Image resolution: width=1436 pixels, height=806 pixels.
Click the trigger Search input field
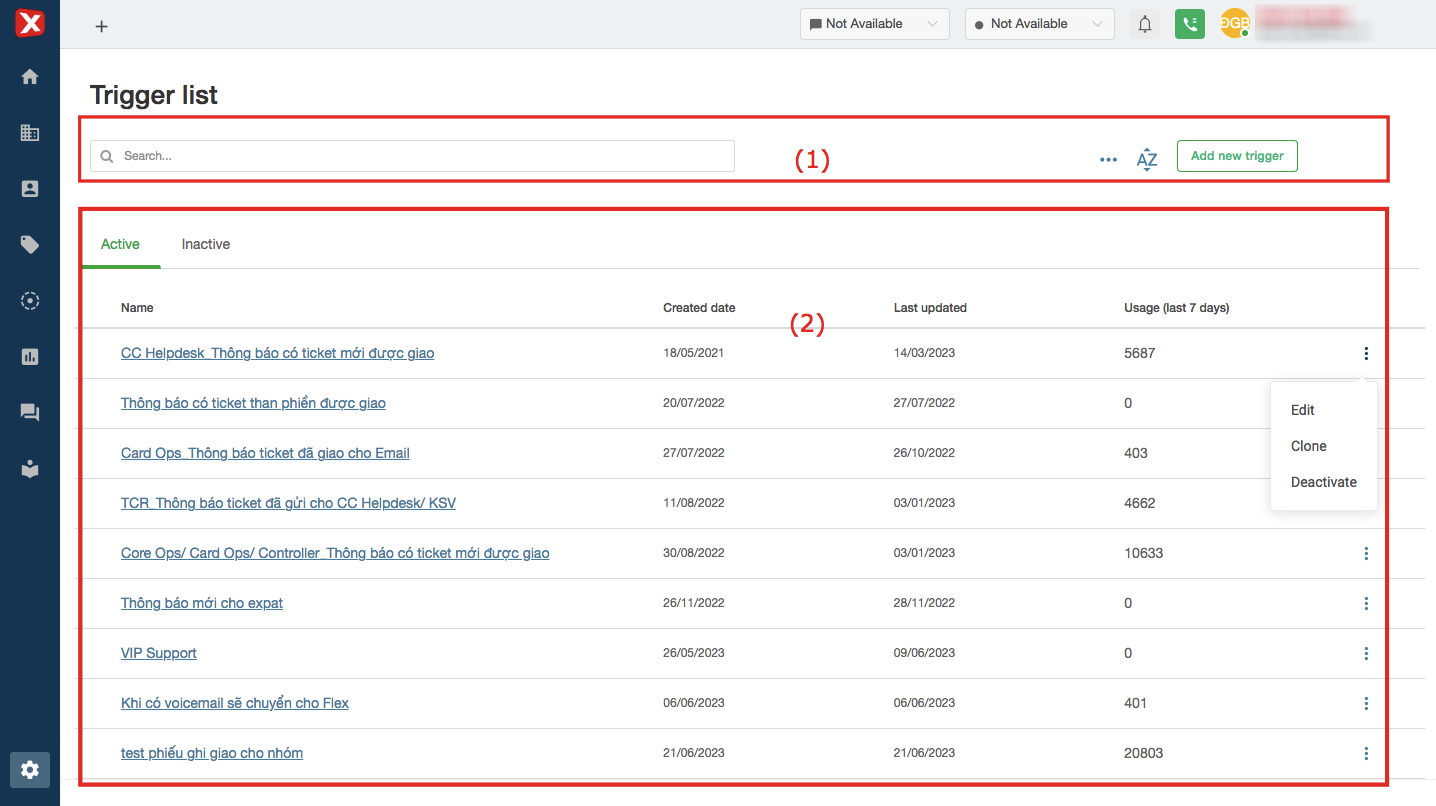tap(420, 156)
